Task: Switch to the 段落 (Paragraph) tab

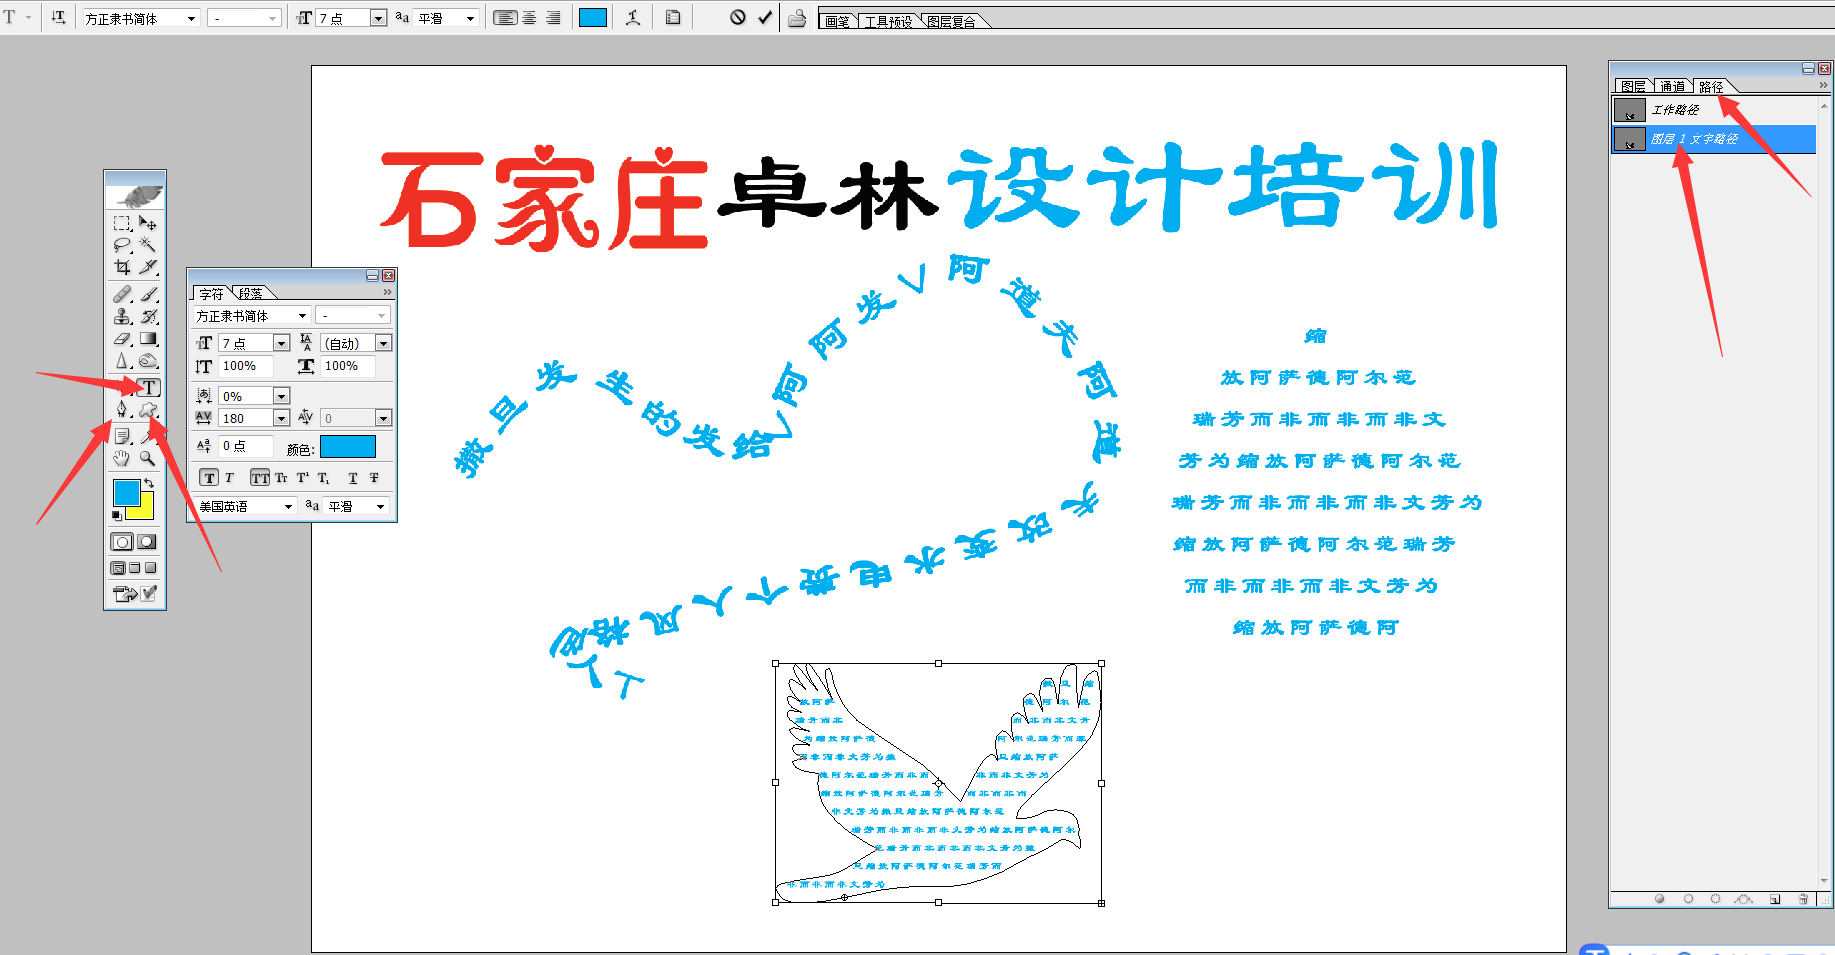Action: [250, 293]
